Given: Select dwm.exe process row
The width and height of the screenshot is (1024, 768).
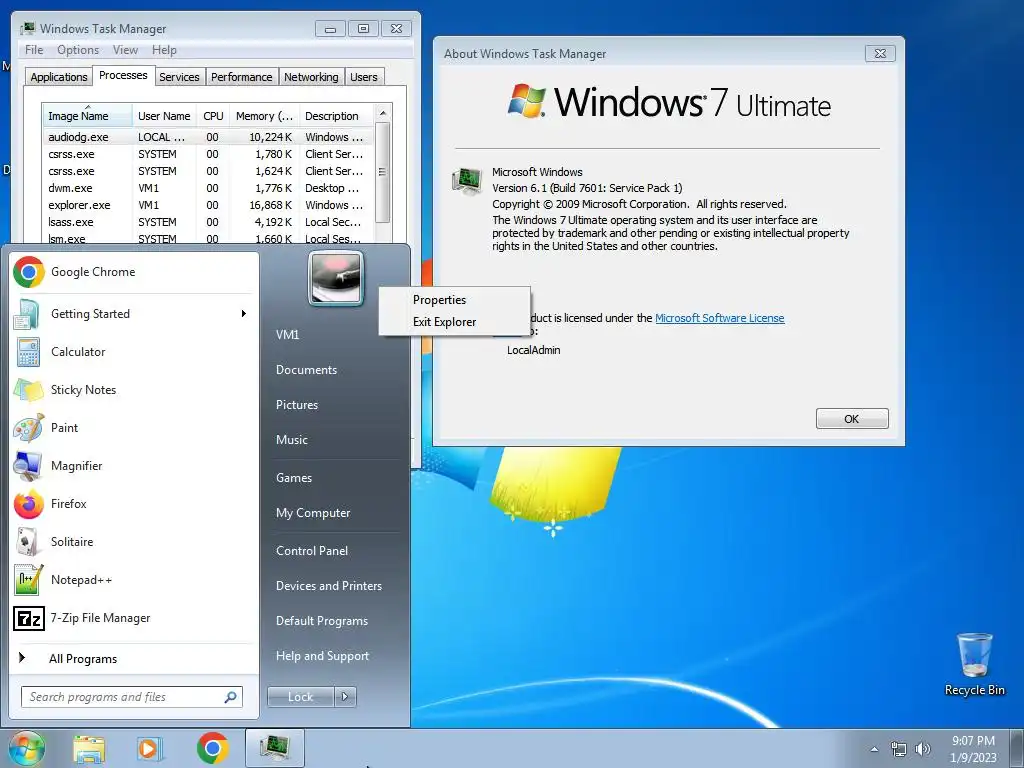Looking at the screenshot, I should [x=208, y=188].
